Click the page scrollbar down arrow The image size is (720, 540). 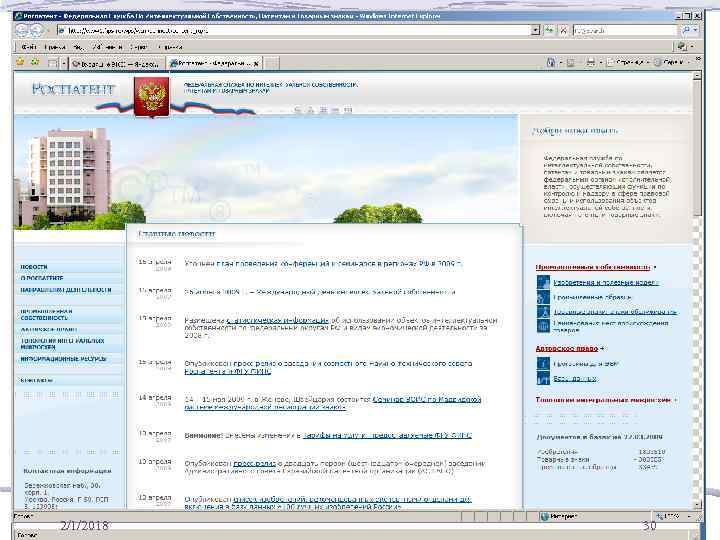point(697,504)
